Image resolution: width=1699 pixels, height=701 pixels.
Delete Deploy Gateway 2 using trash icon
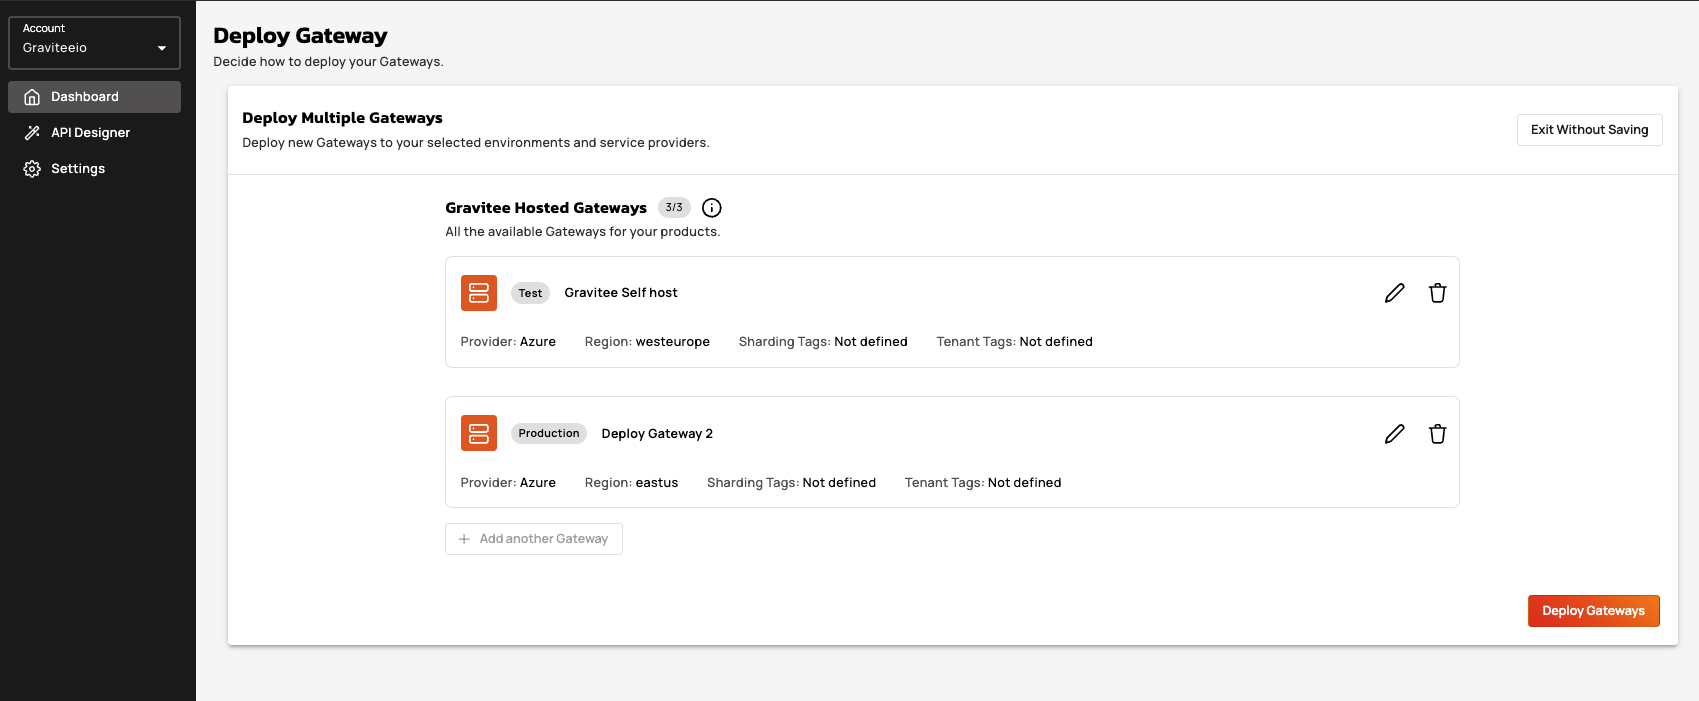coord(1437,434)
